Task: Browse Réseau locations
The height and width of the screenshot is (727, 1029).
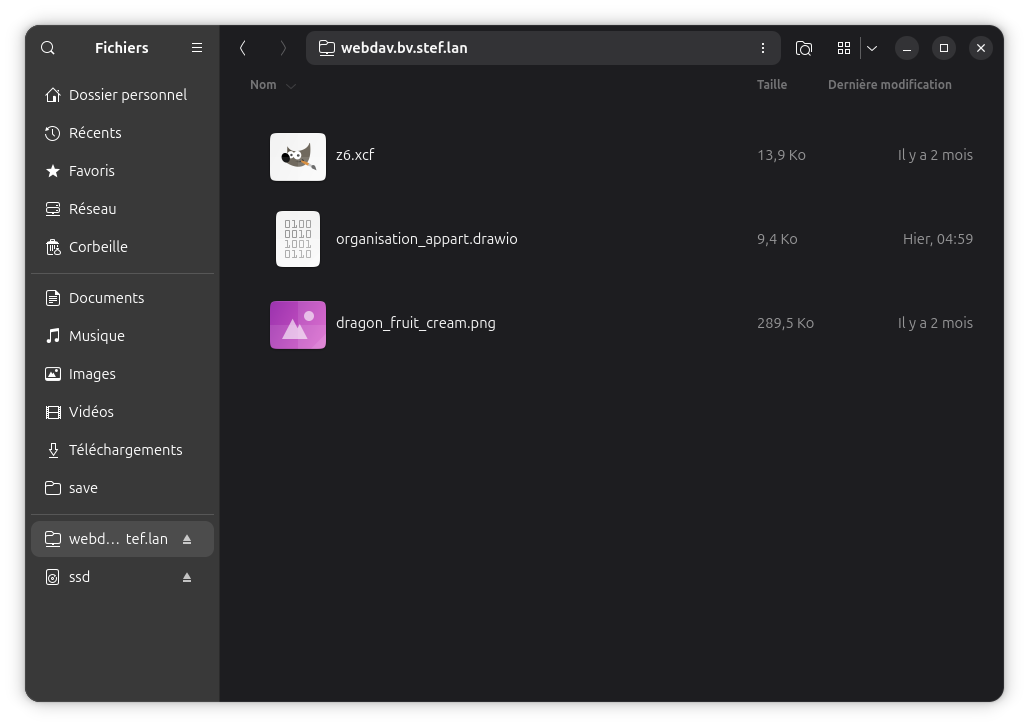Action: point(123,209)
